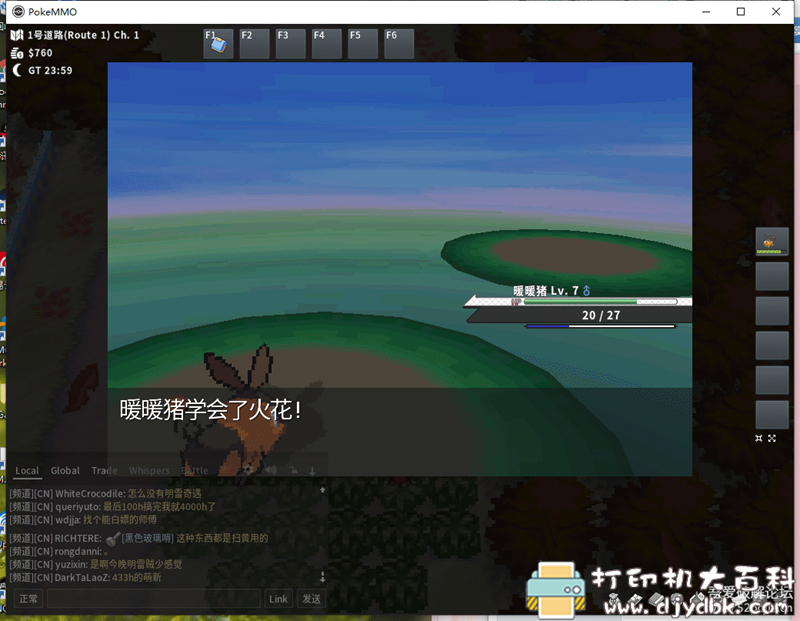The image size is (800, 621).
Task: Select the empty F2 hotkey slot
Action: tap(255, 43)
